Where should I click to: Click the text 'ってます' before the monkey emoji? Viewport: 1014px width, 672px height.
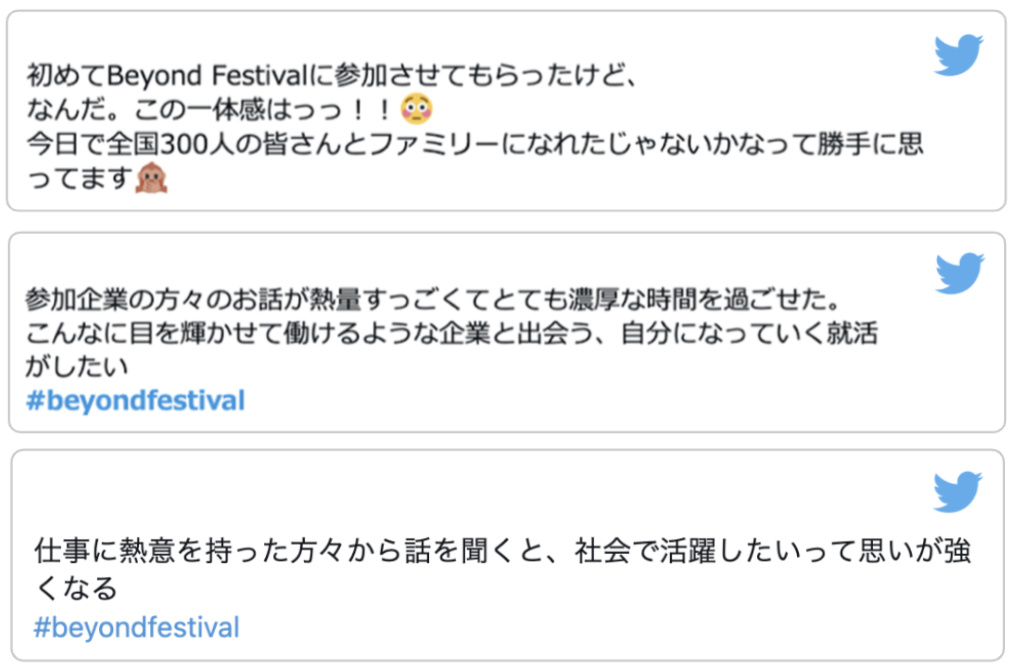pyautogui.click(x=78, y=180)
